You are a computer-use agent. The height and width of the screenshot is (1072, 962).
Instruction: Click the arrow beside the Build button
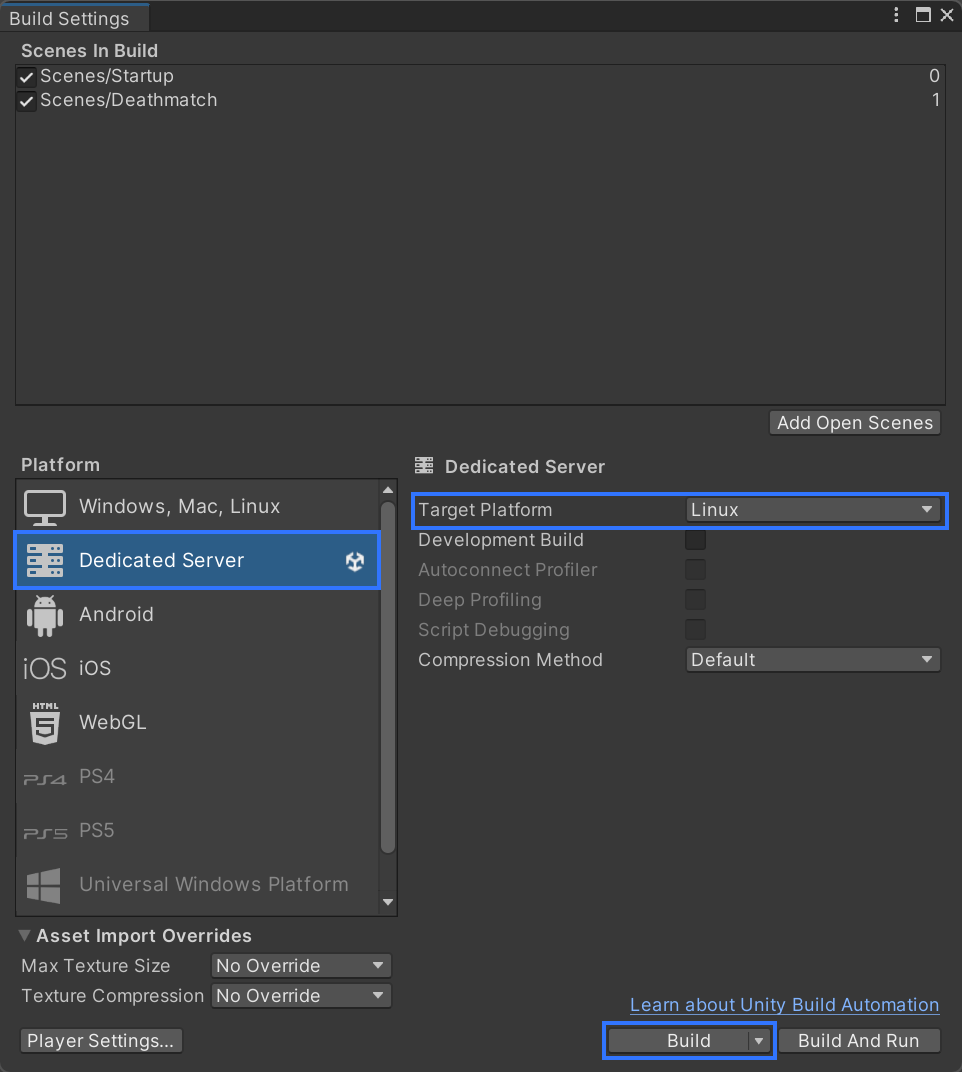(x=759, y=1041)
